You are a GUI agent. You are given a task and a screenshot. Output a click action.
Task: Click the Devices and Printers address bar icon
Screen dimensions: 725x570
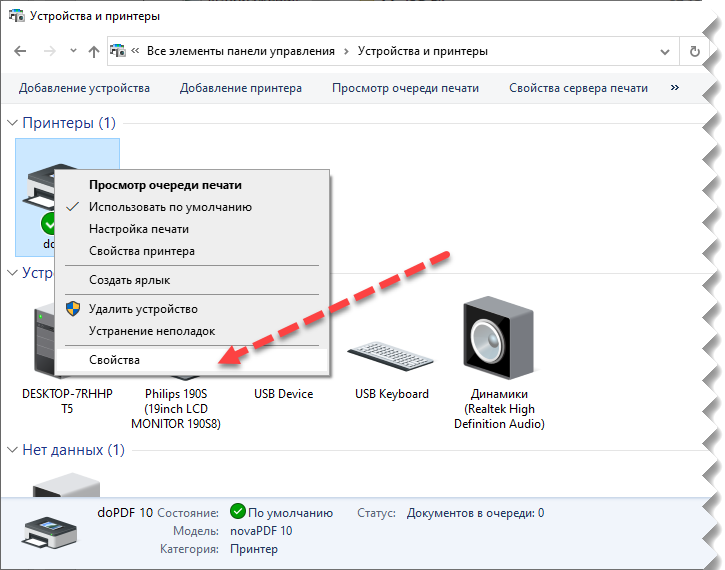(118, 51)
